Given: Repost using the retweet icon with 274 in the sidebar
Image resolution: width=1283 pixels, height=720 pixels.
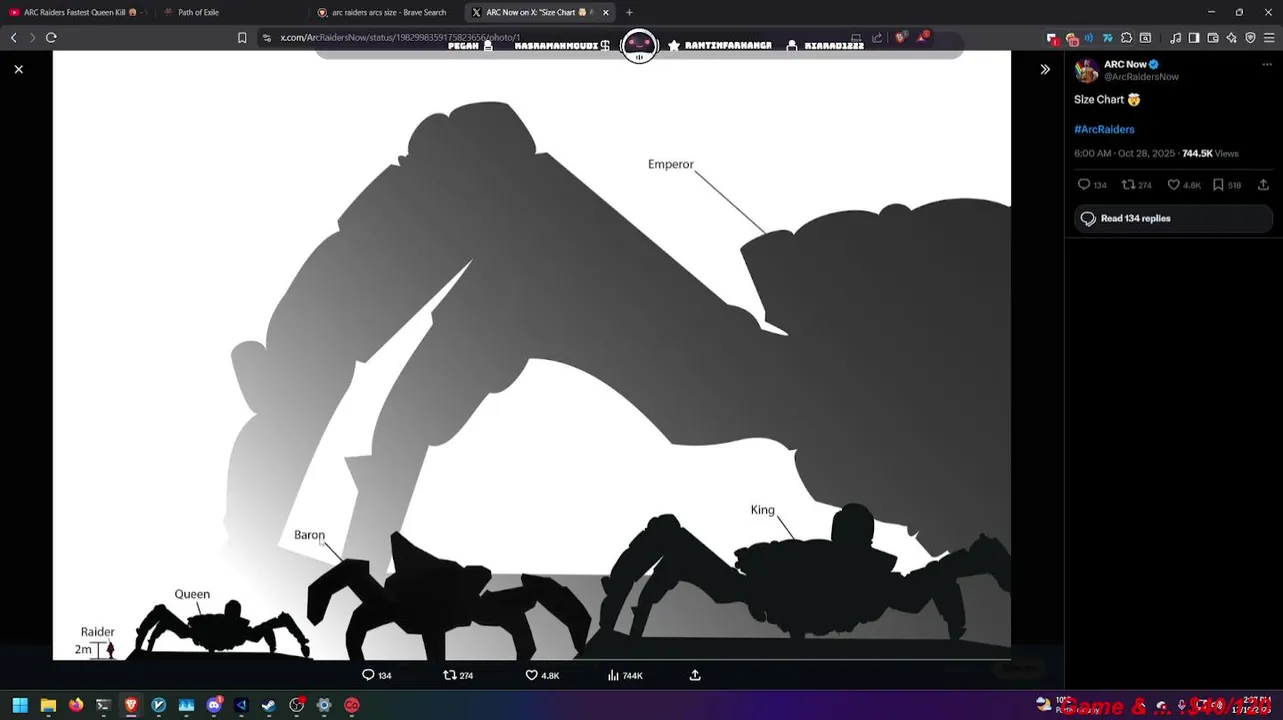Looking at the screenshot, I should tap(1128, 185).
